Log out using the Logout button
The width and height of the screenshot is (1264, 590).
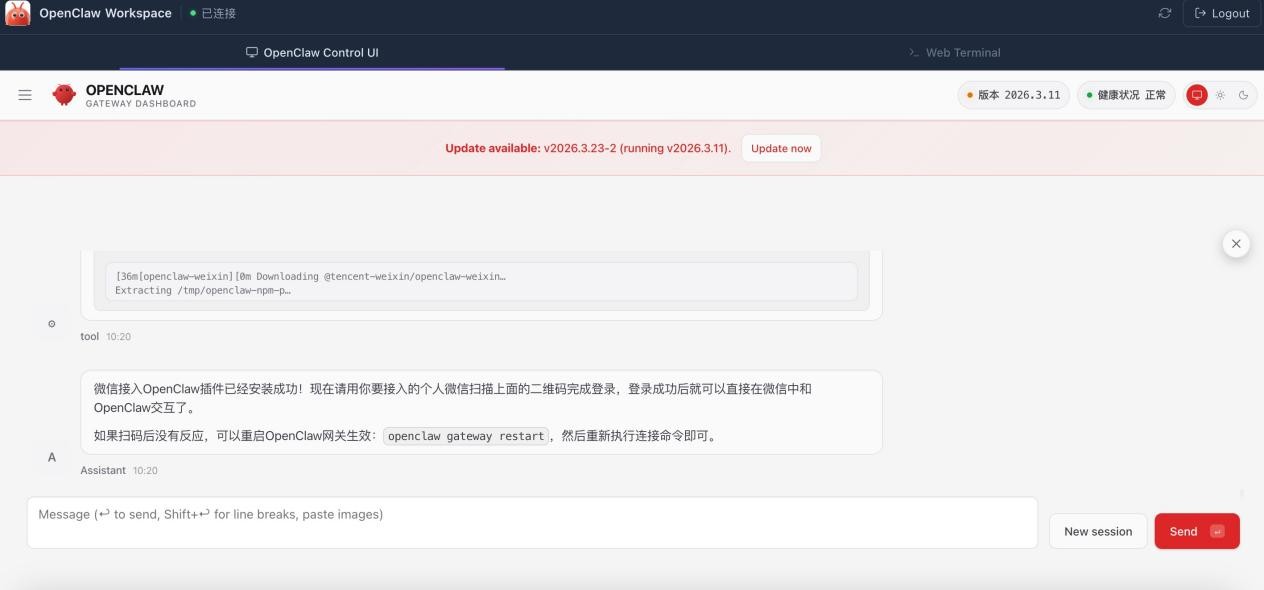point(1221,13)
